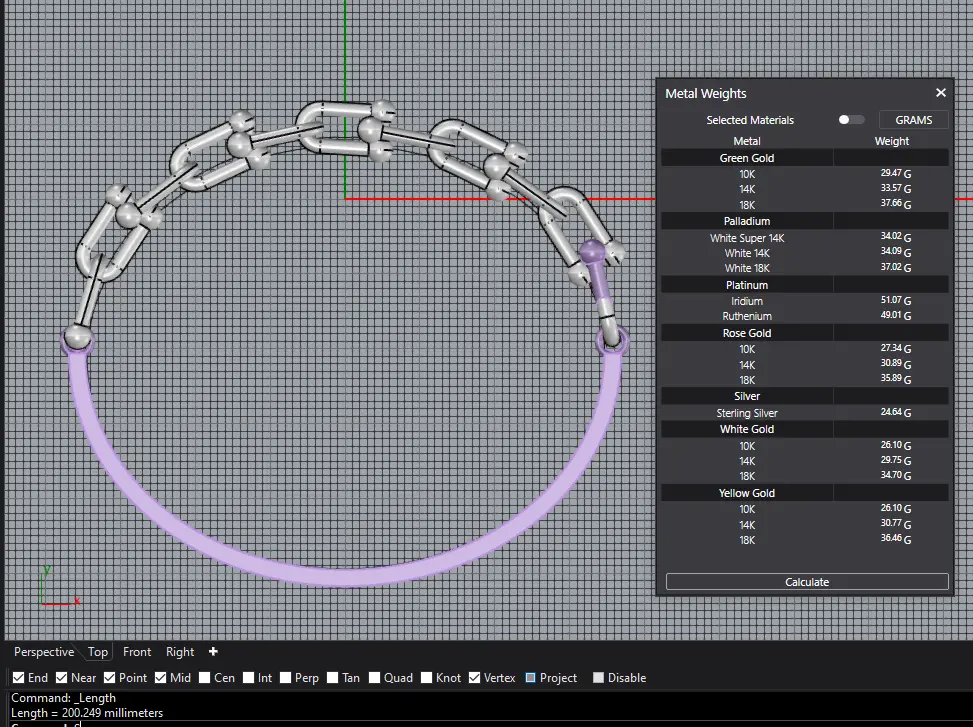Close the Metal Weights panel
This screenshot has width=973, height=727.
[940, 93]
